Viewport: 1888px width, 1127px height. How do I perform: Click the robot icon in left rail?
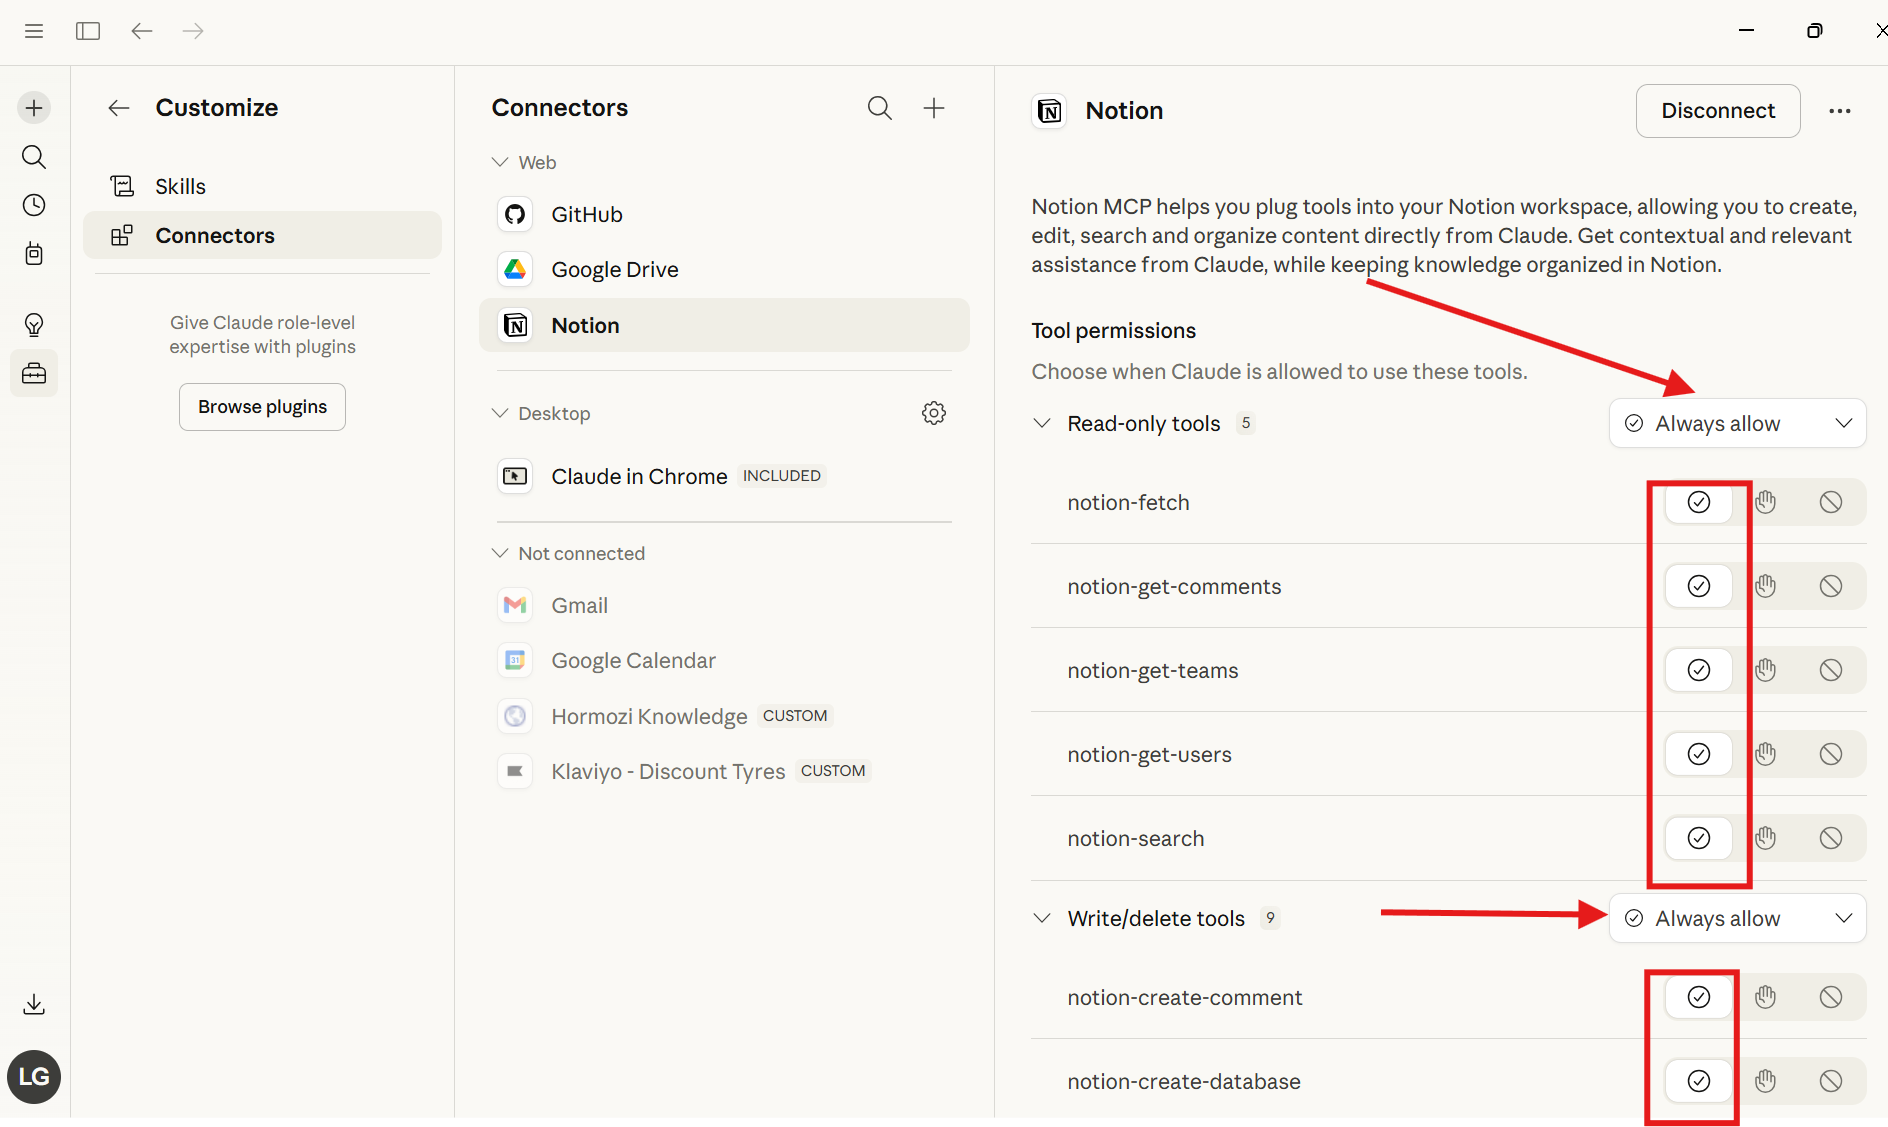click(x=34, y=254)
